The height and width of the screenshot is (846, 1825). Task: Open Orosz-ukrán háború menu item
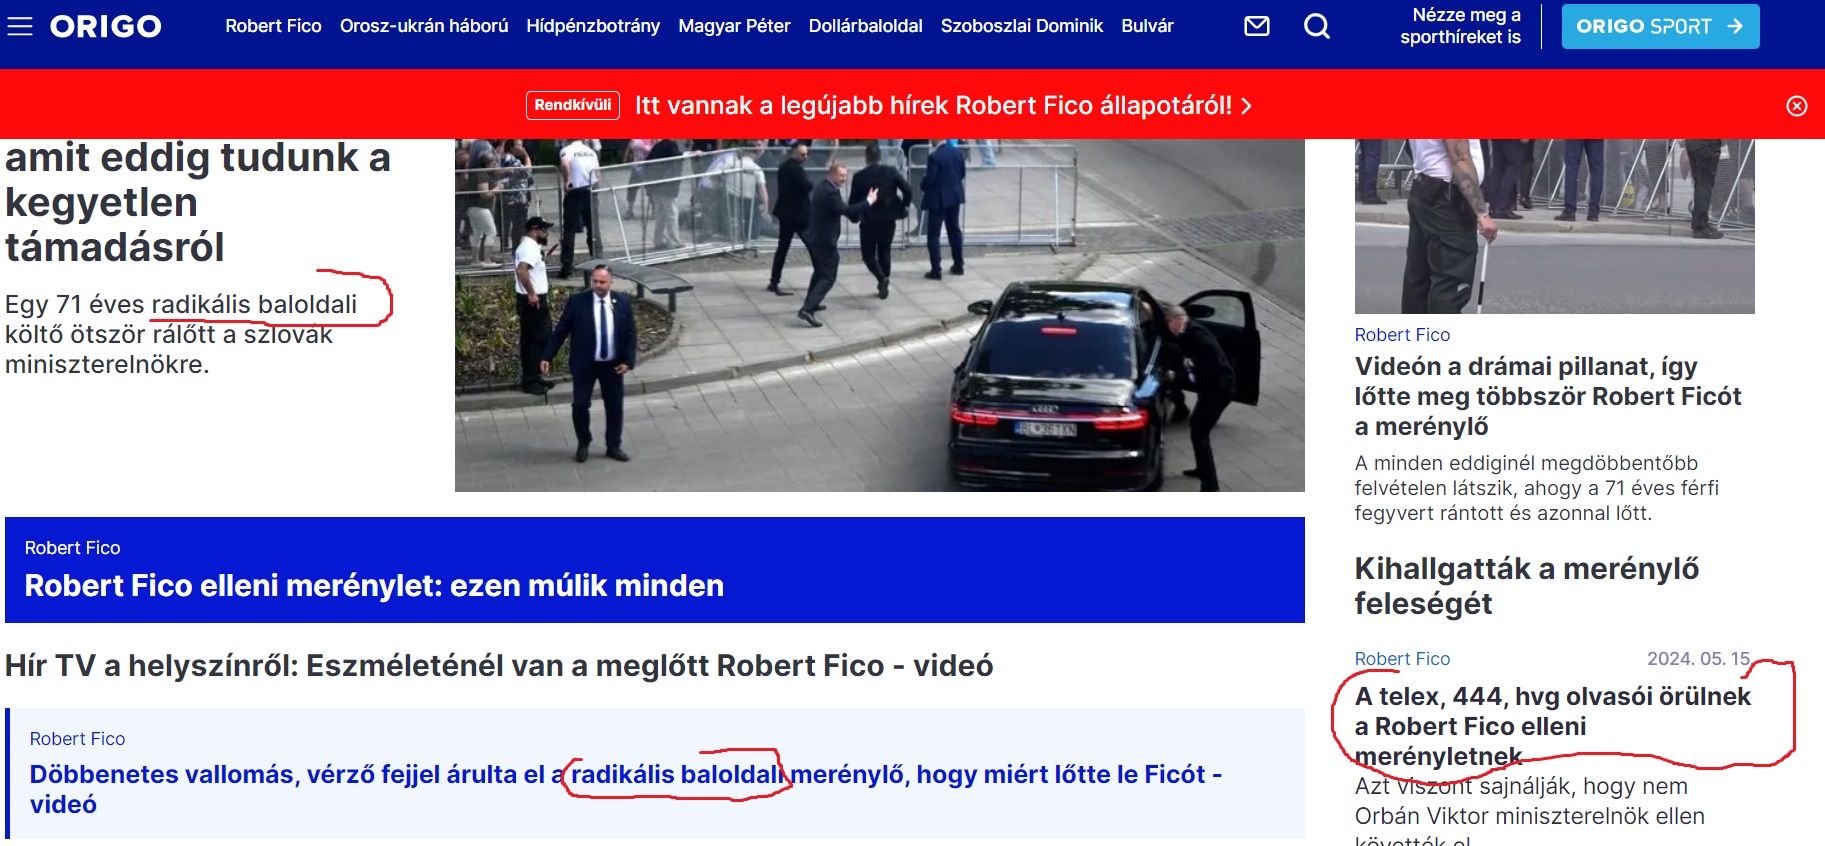424,26
